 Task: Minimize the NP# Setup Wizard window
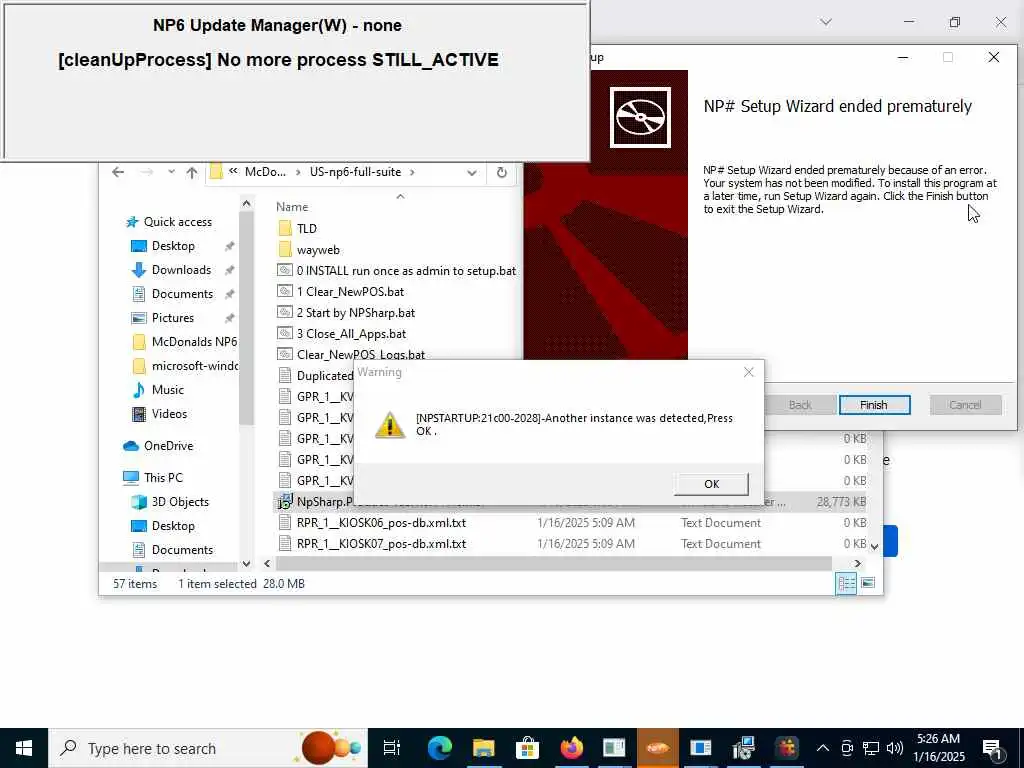coord(903,57)
